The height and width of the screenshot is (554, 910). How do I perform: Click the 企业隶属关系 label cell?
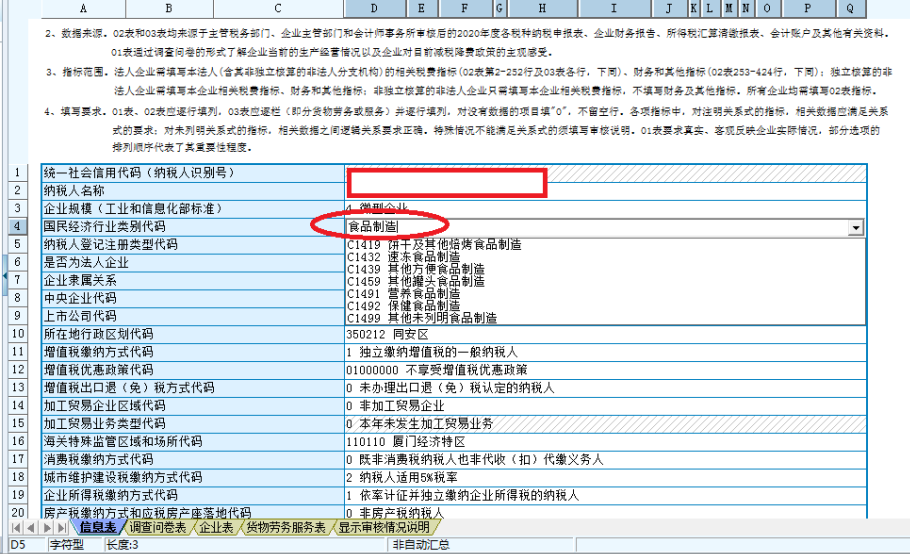coord(193,281)
